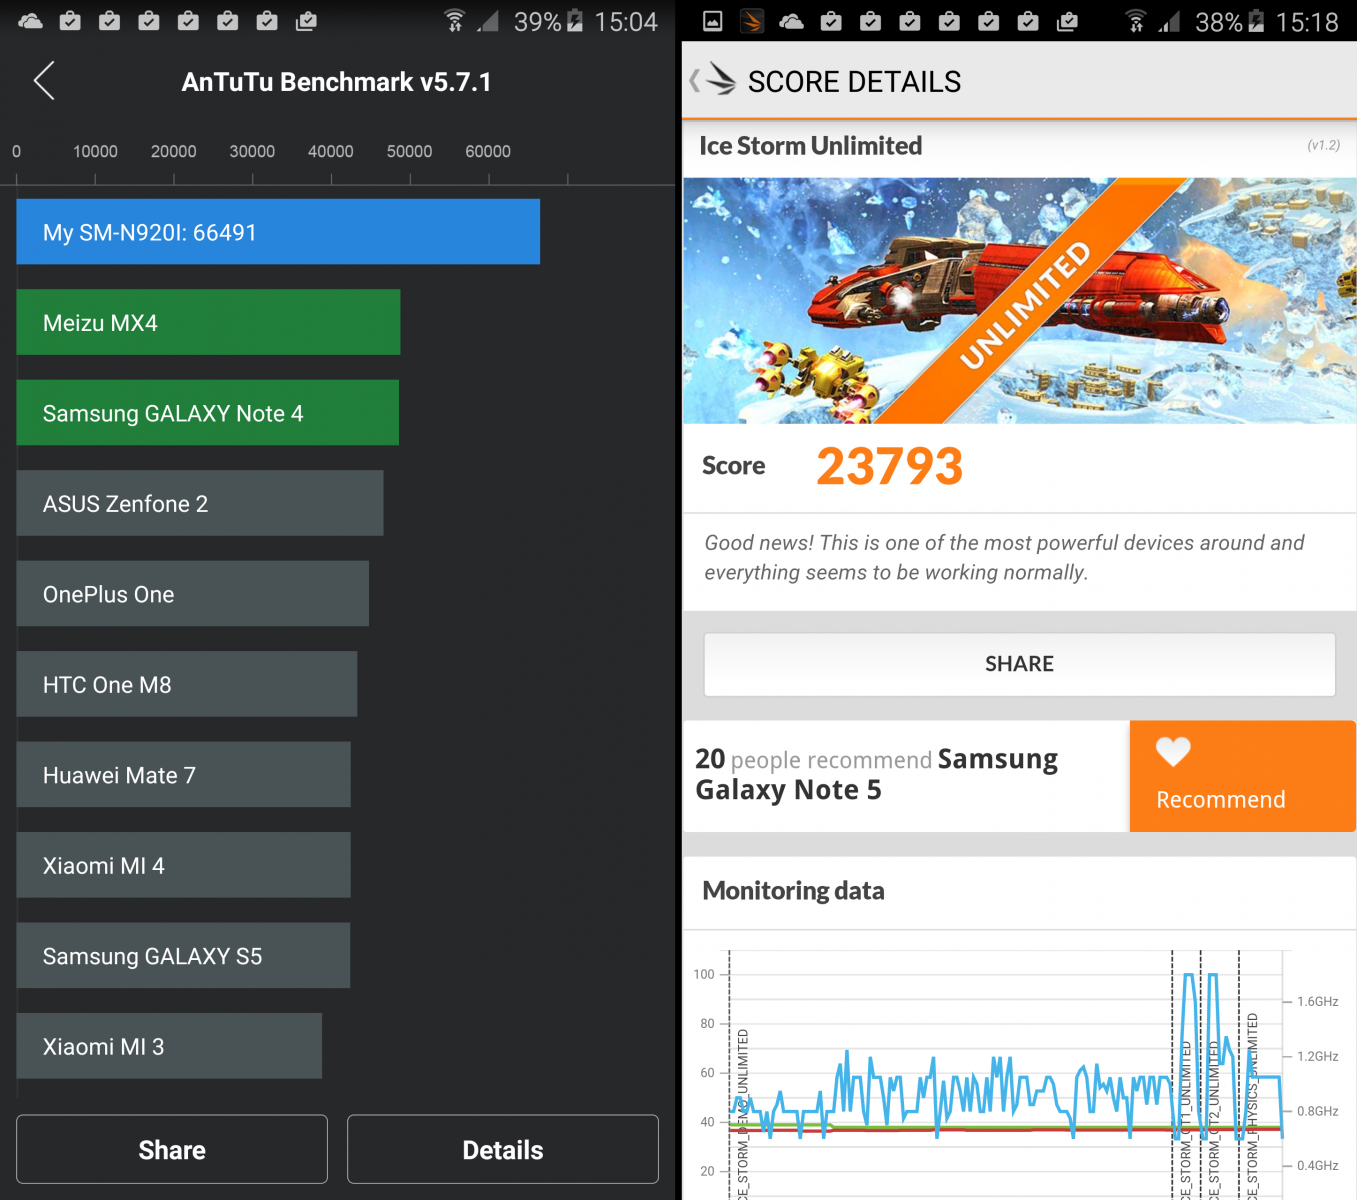Open the Details button in AnTuTu
Screen dimensions: 1357x1200
click(x=502, y=1149)
